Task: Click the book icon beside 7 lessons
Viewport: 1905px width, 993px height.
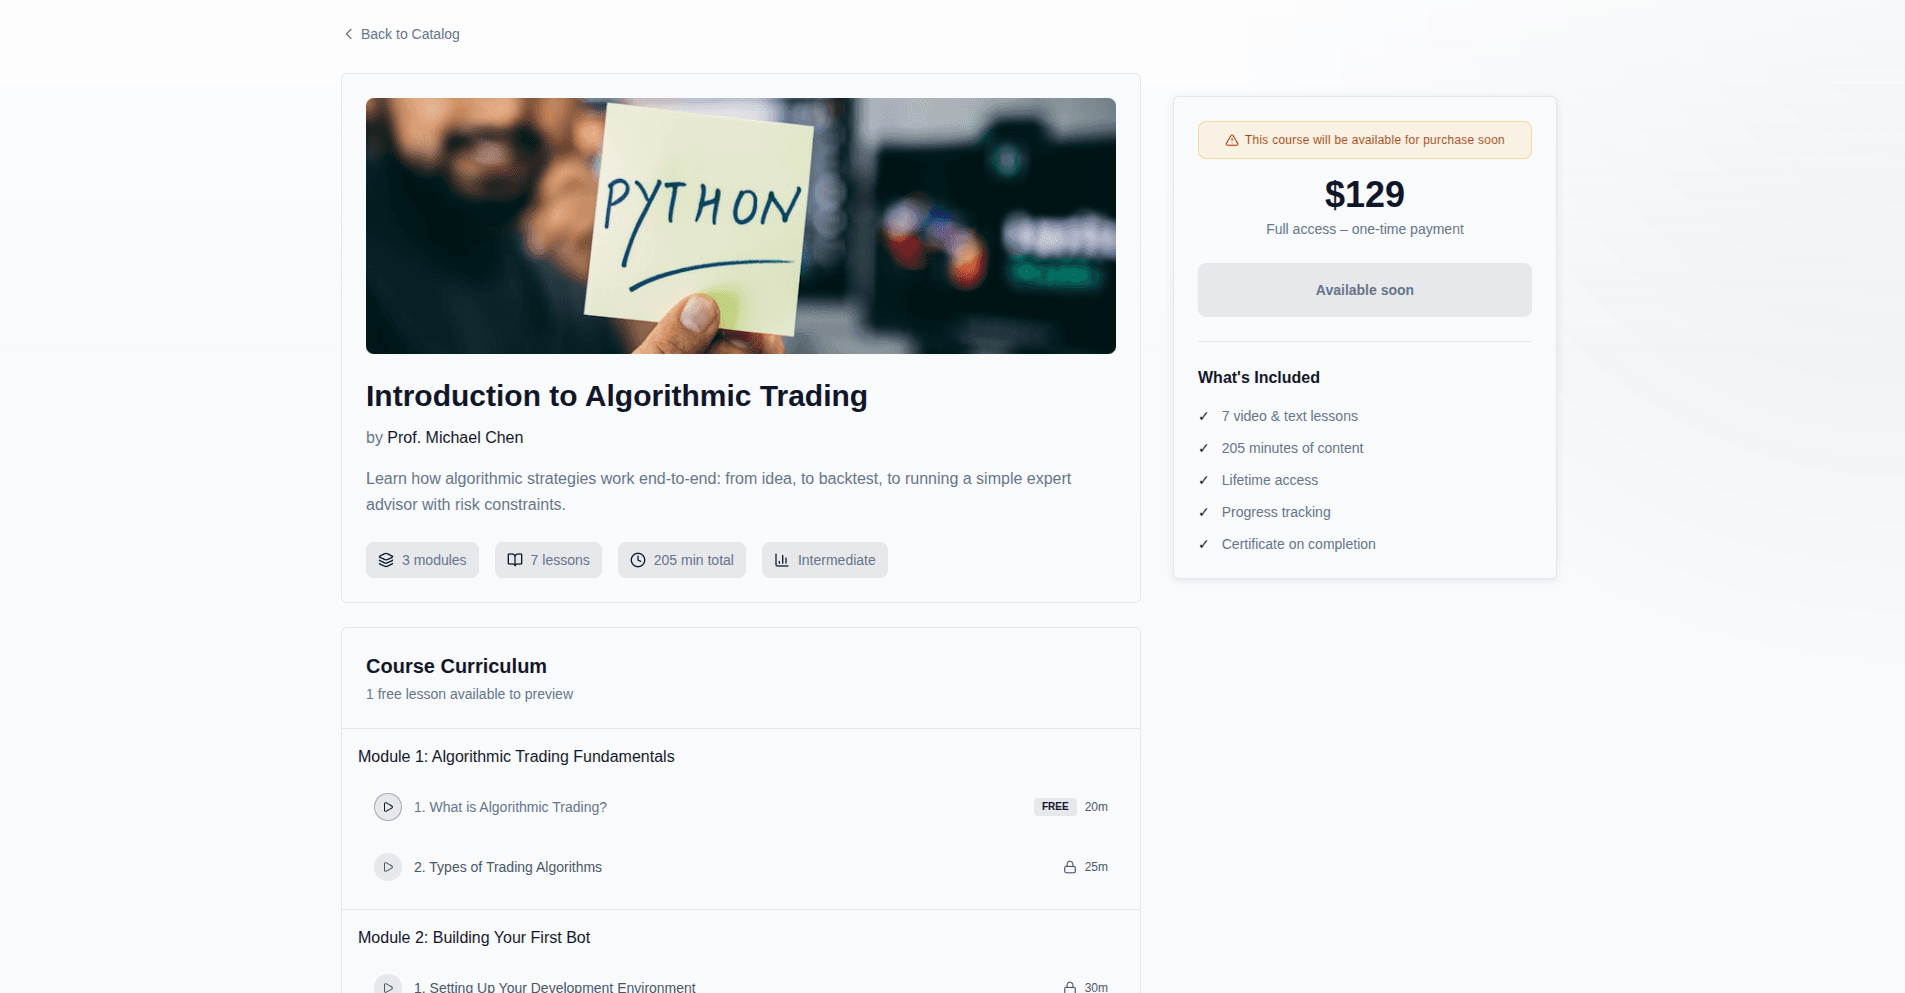Action: point(515,560)
